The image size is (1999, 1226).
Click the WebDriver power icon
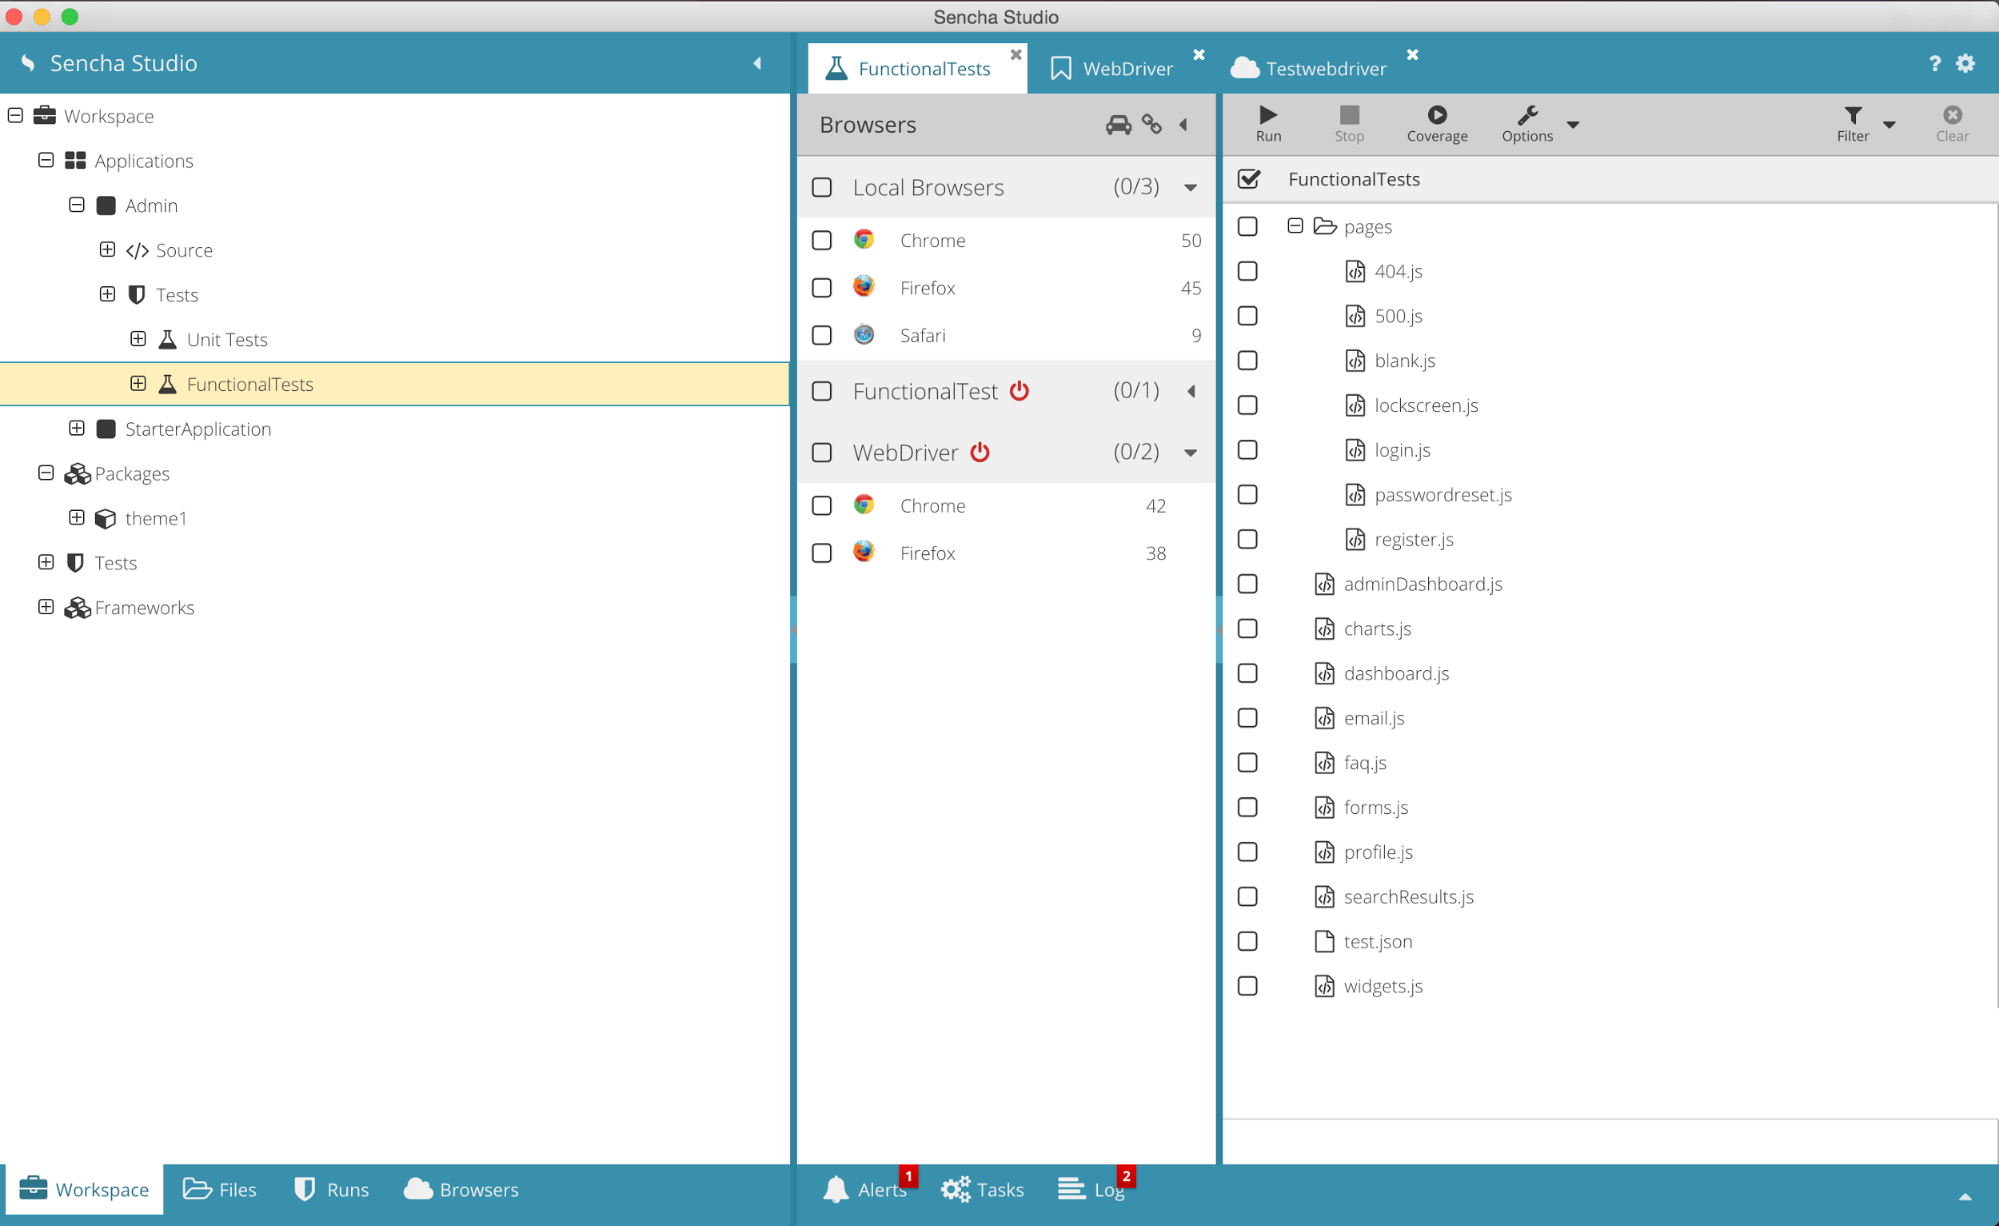980,452
